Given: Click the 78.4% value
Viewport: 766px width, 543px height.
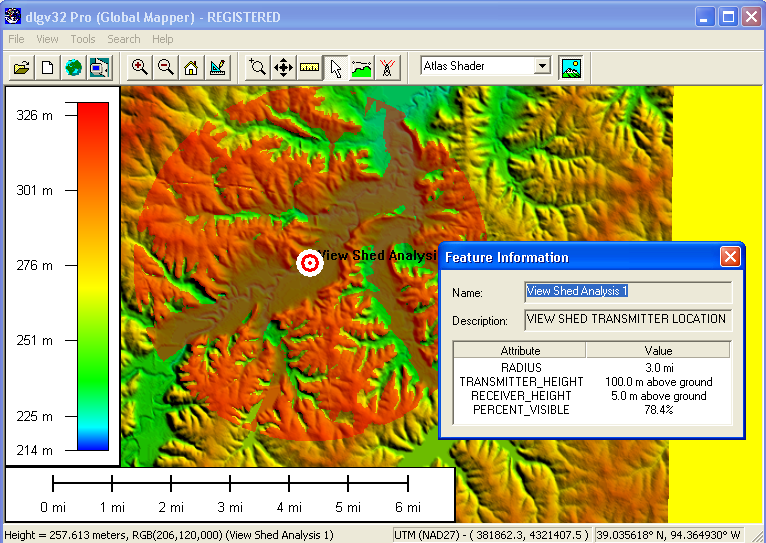Looking at the screenshot, I should 659,410.
